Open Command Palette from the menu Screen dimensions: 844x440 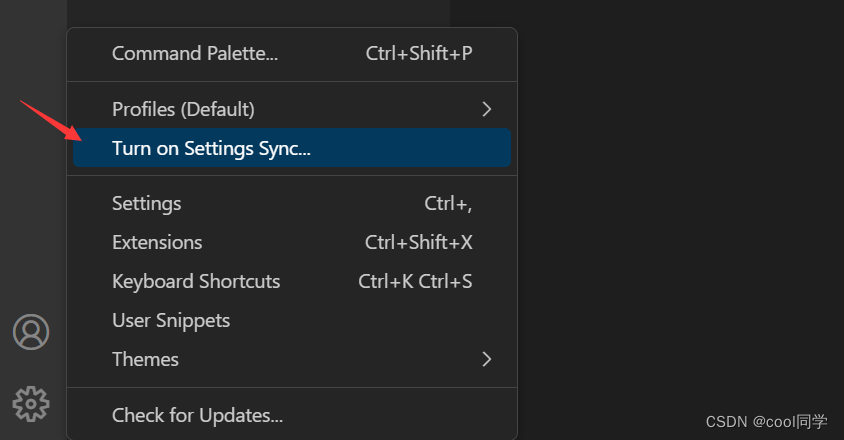click(x=195, y=54)
